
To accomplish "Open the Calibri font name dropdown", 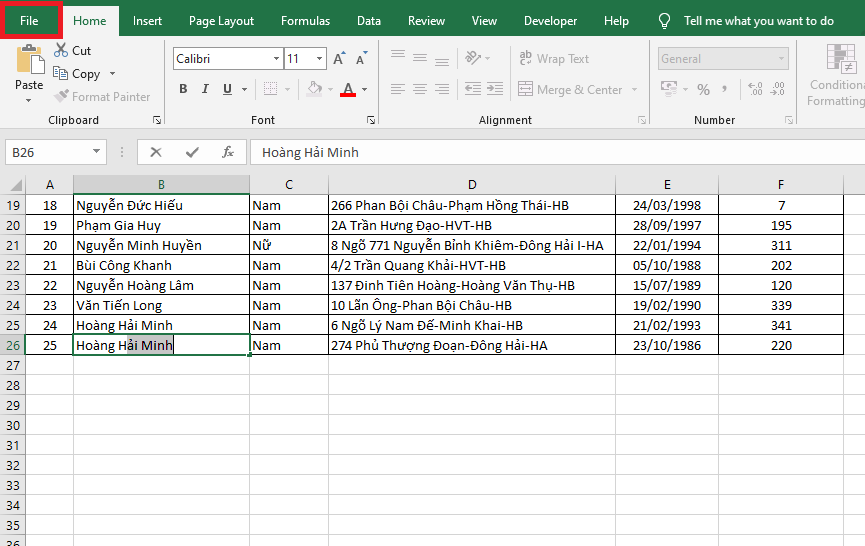I will point(274,59).
